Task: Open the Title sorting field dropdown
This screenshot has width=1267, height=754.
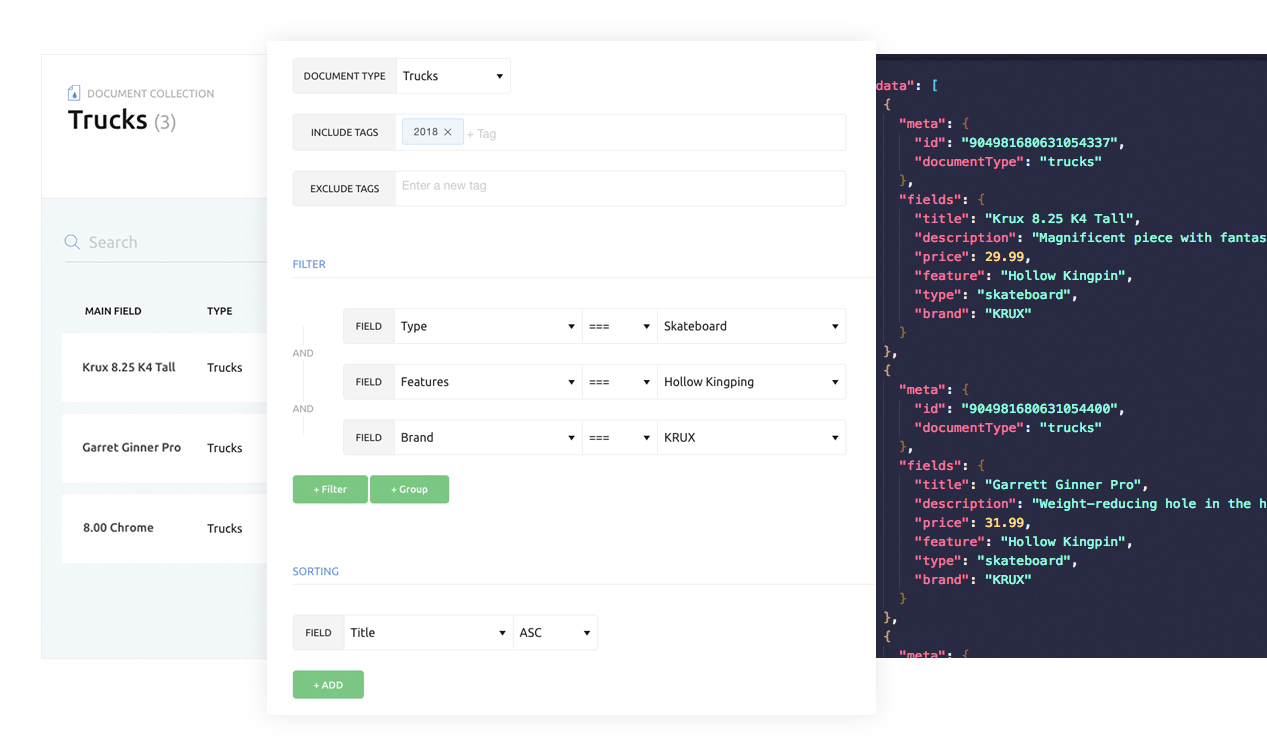Action: click(x=428, y=633)
